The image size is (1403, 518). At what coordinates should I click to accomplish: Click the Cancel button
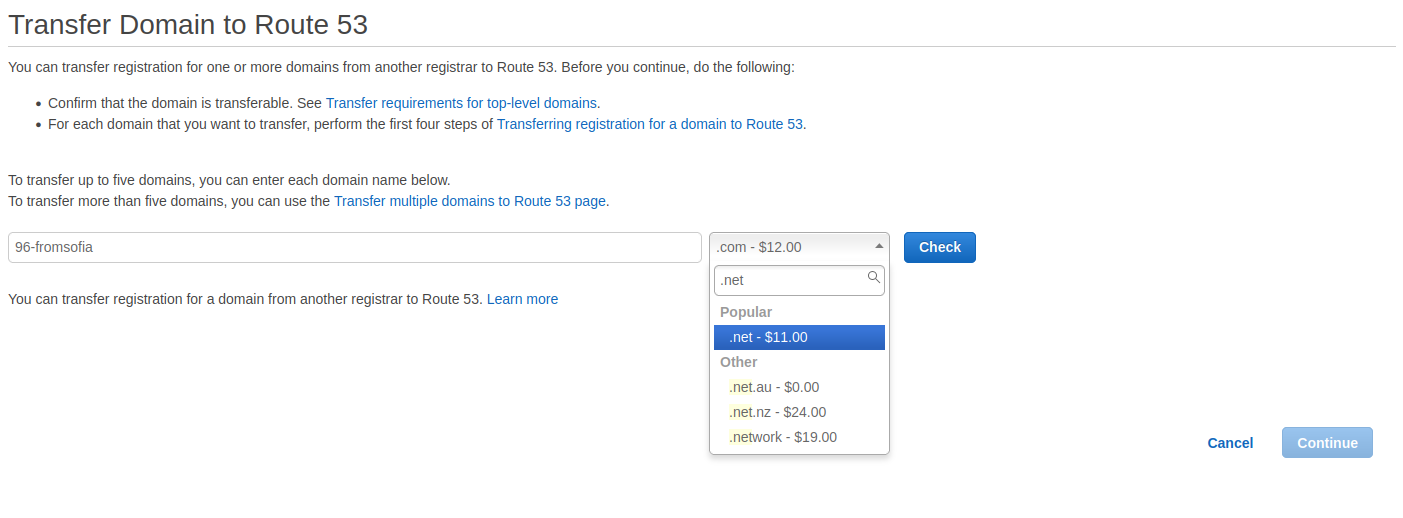pyautogui.click(x=1230, y=443)
